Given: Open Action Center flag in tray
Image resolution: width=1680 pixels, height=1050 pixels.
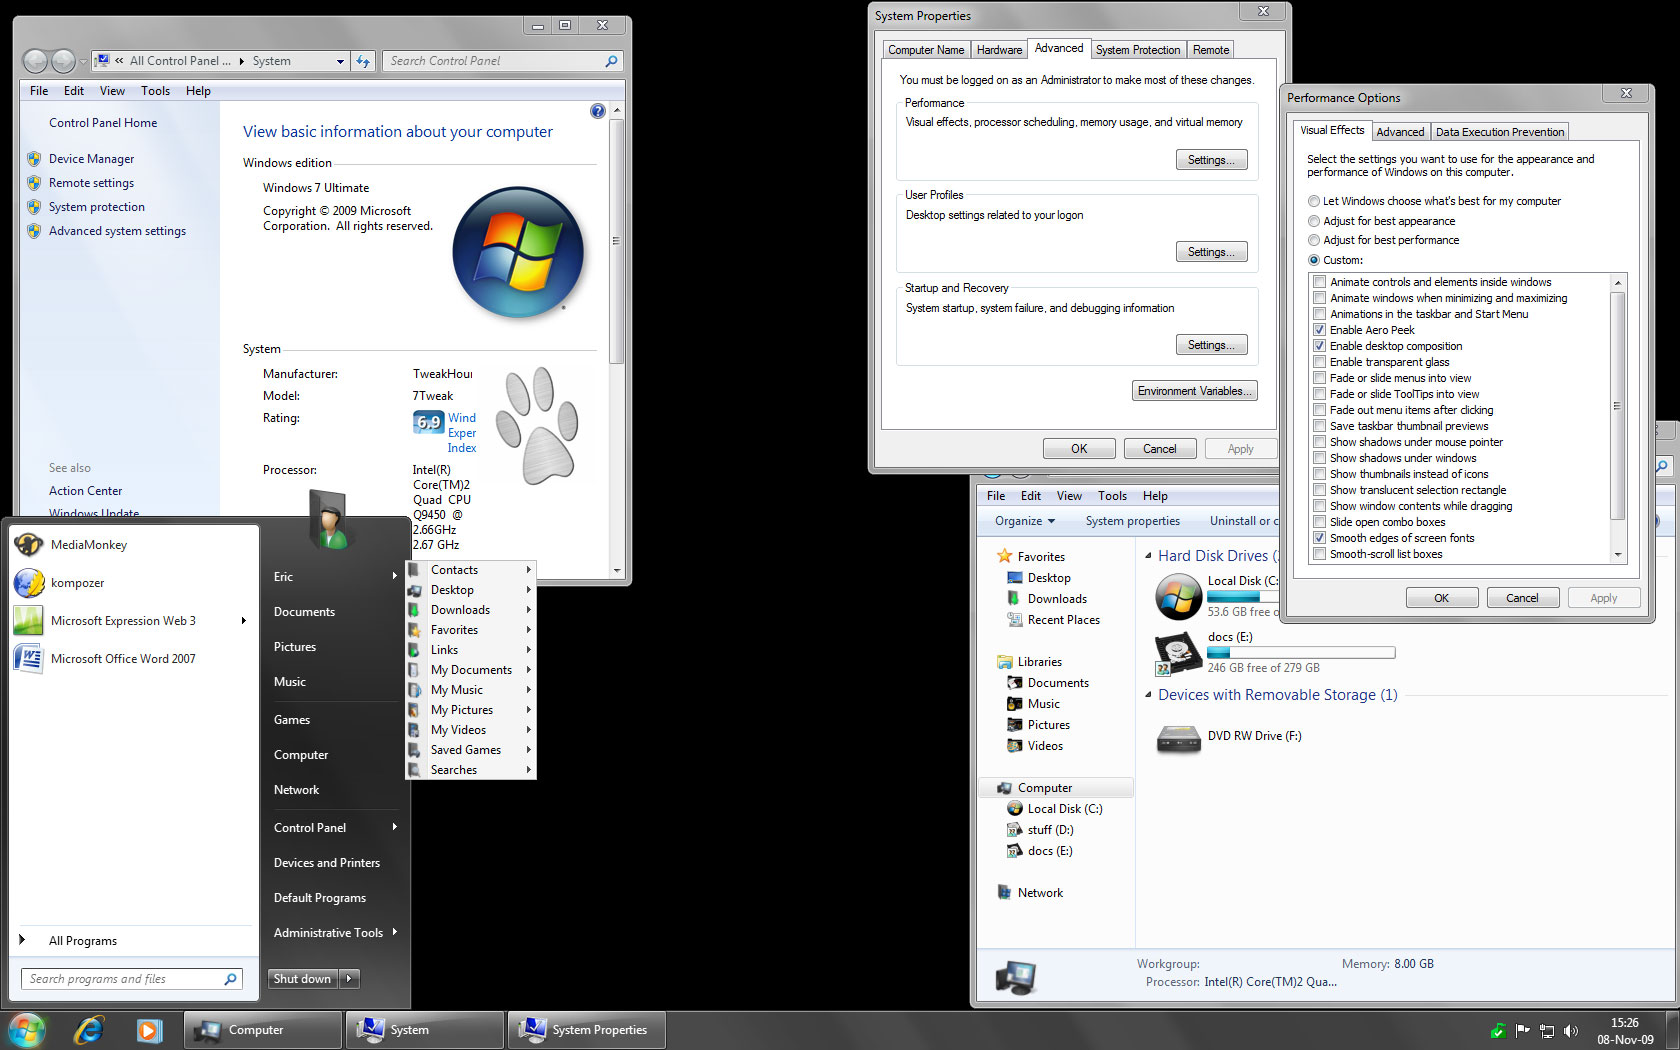Looking at the screenshot, I should click(x=1523, y=1031).
